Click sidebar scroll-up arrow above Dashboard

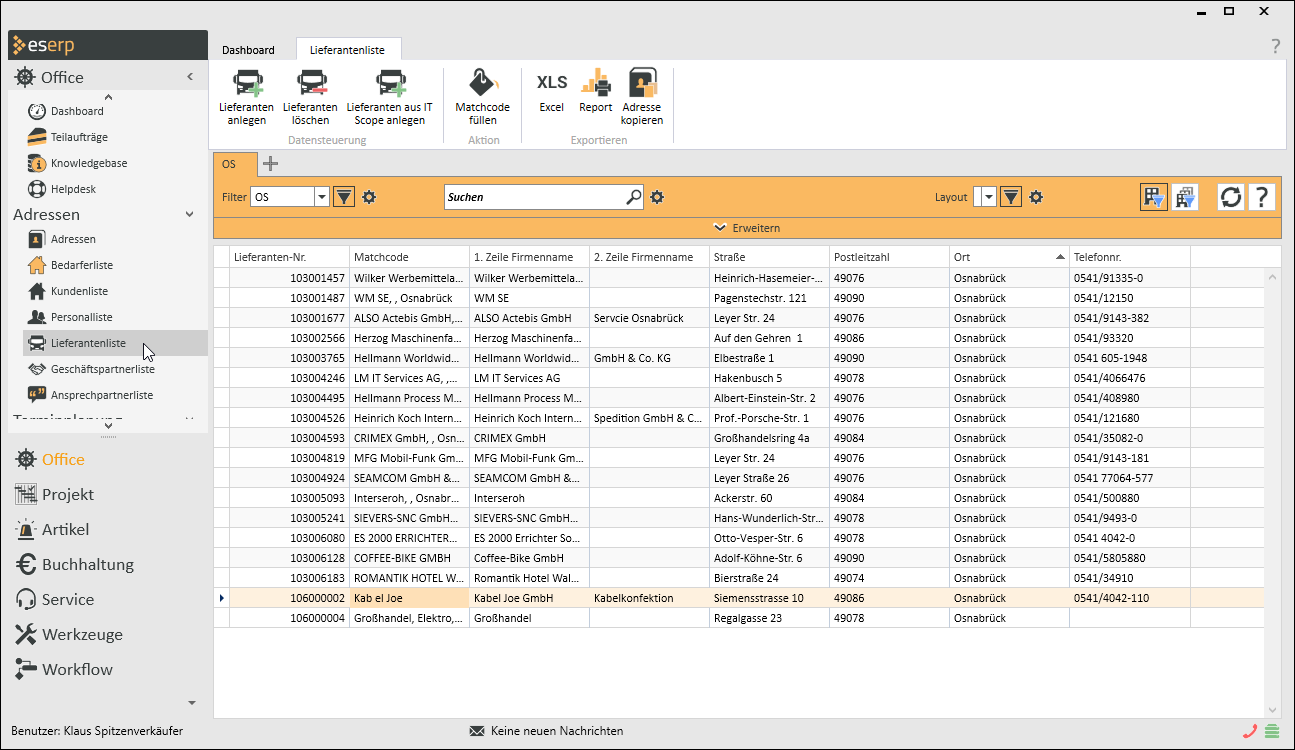(x=108, y=97)
